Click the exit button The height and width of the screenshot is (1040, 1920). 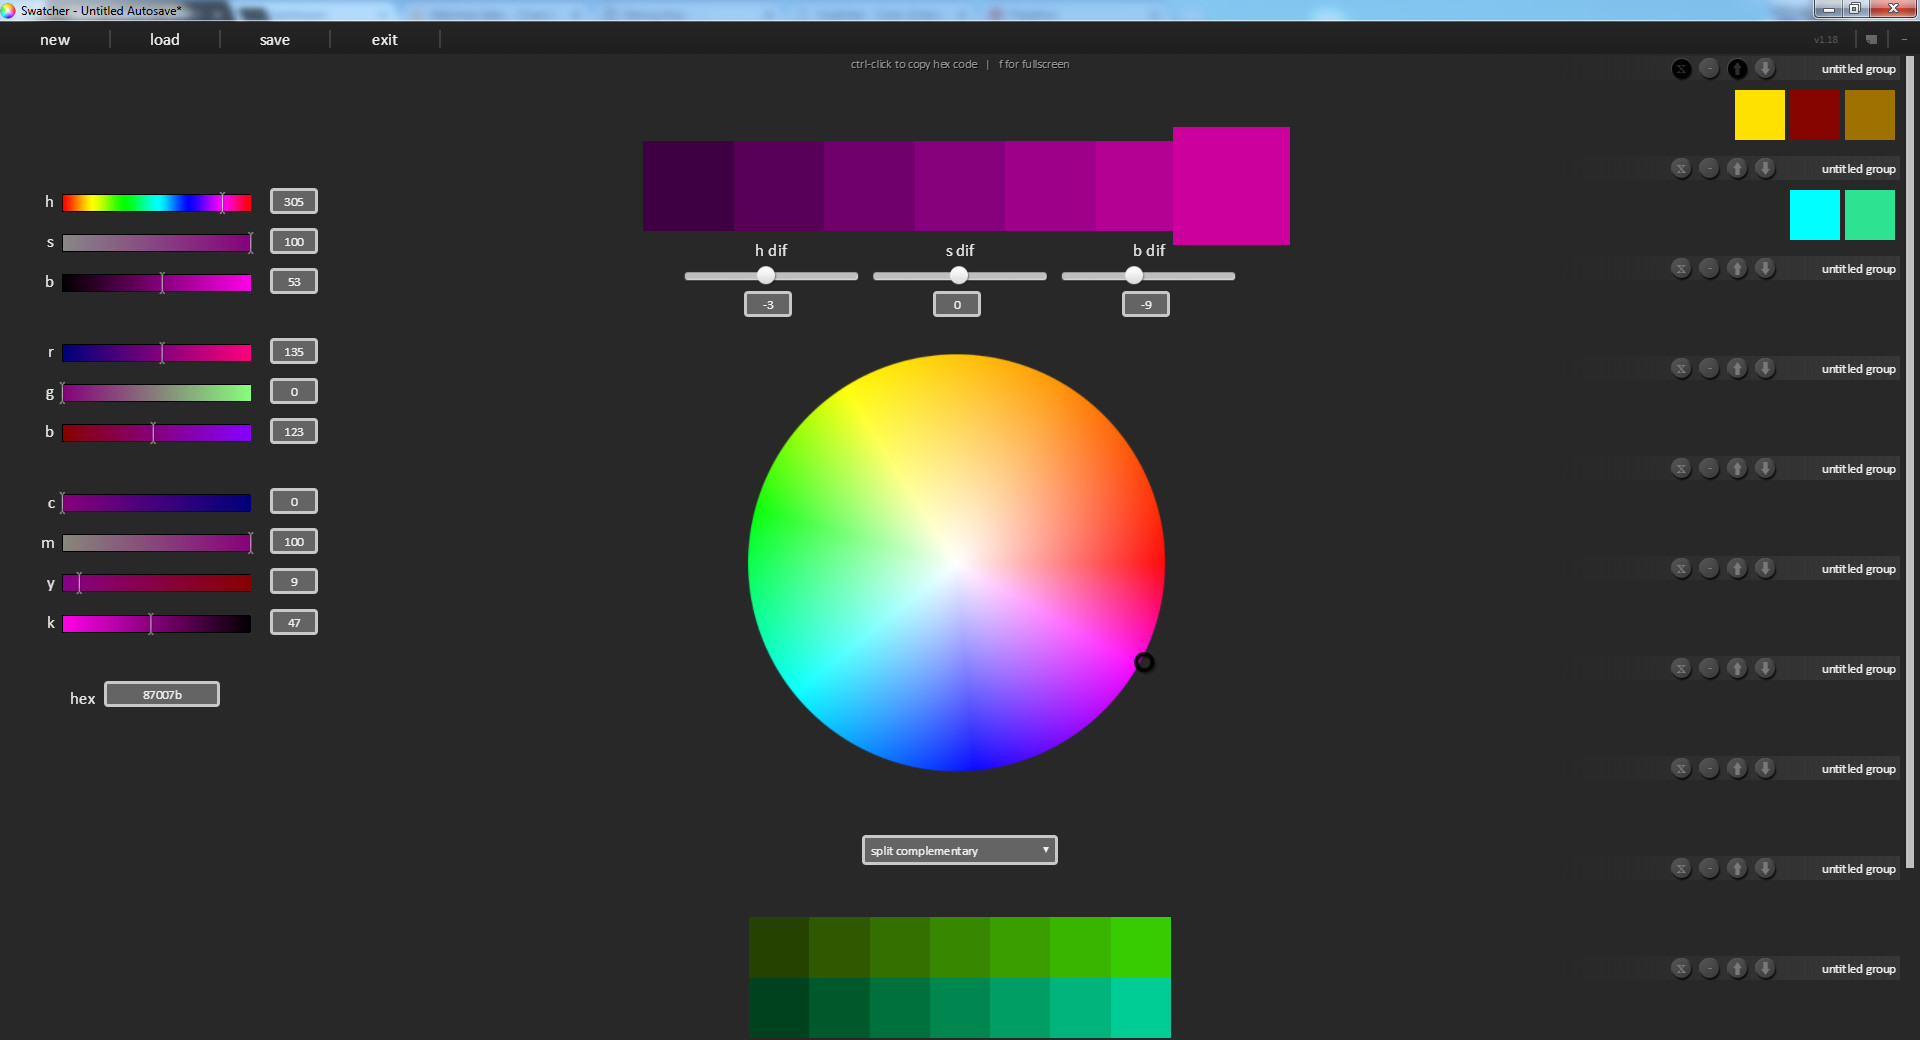pyautogui.click(x=385, y=39)
